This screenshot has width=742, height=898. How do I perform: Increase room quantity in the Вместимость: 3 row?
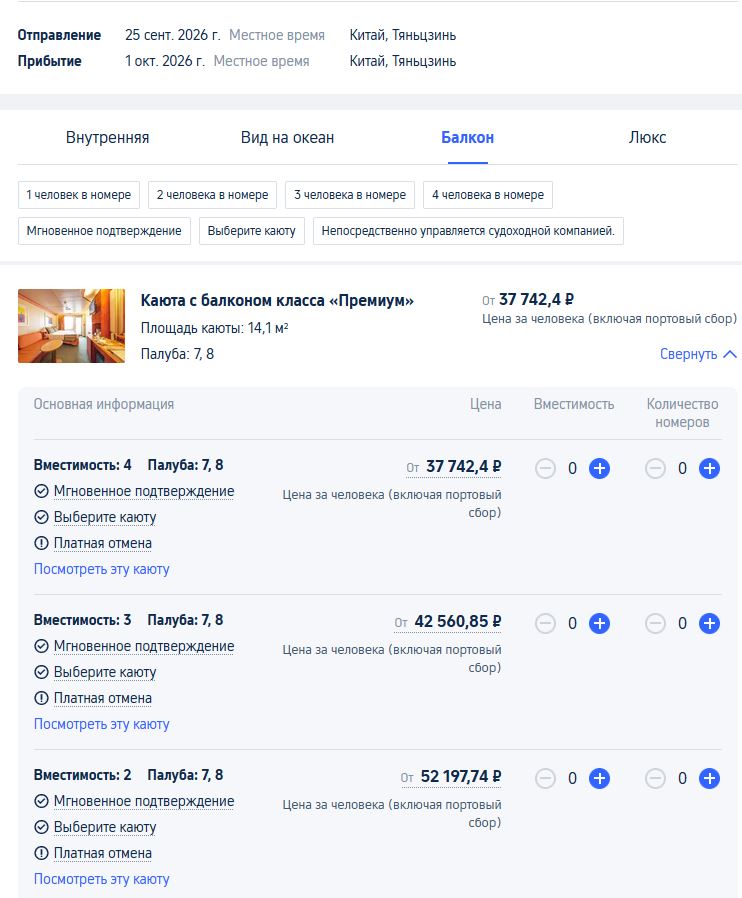(709, 623)
